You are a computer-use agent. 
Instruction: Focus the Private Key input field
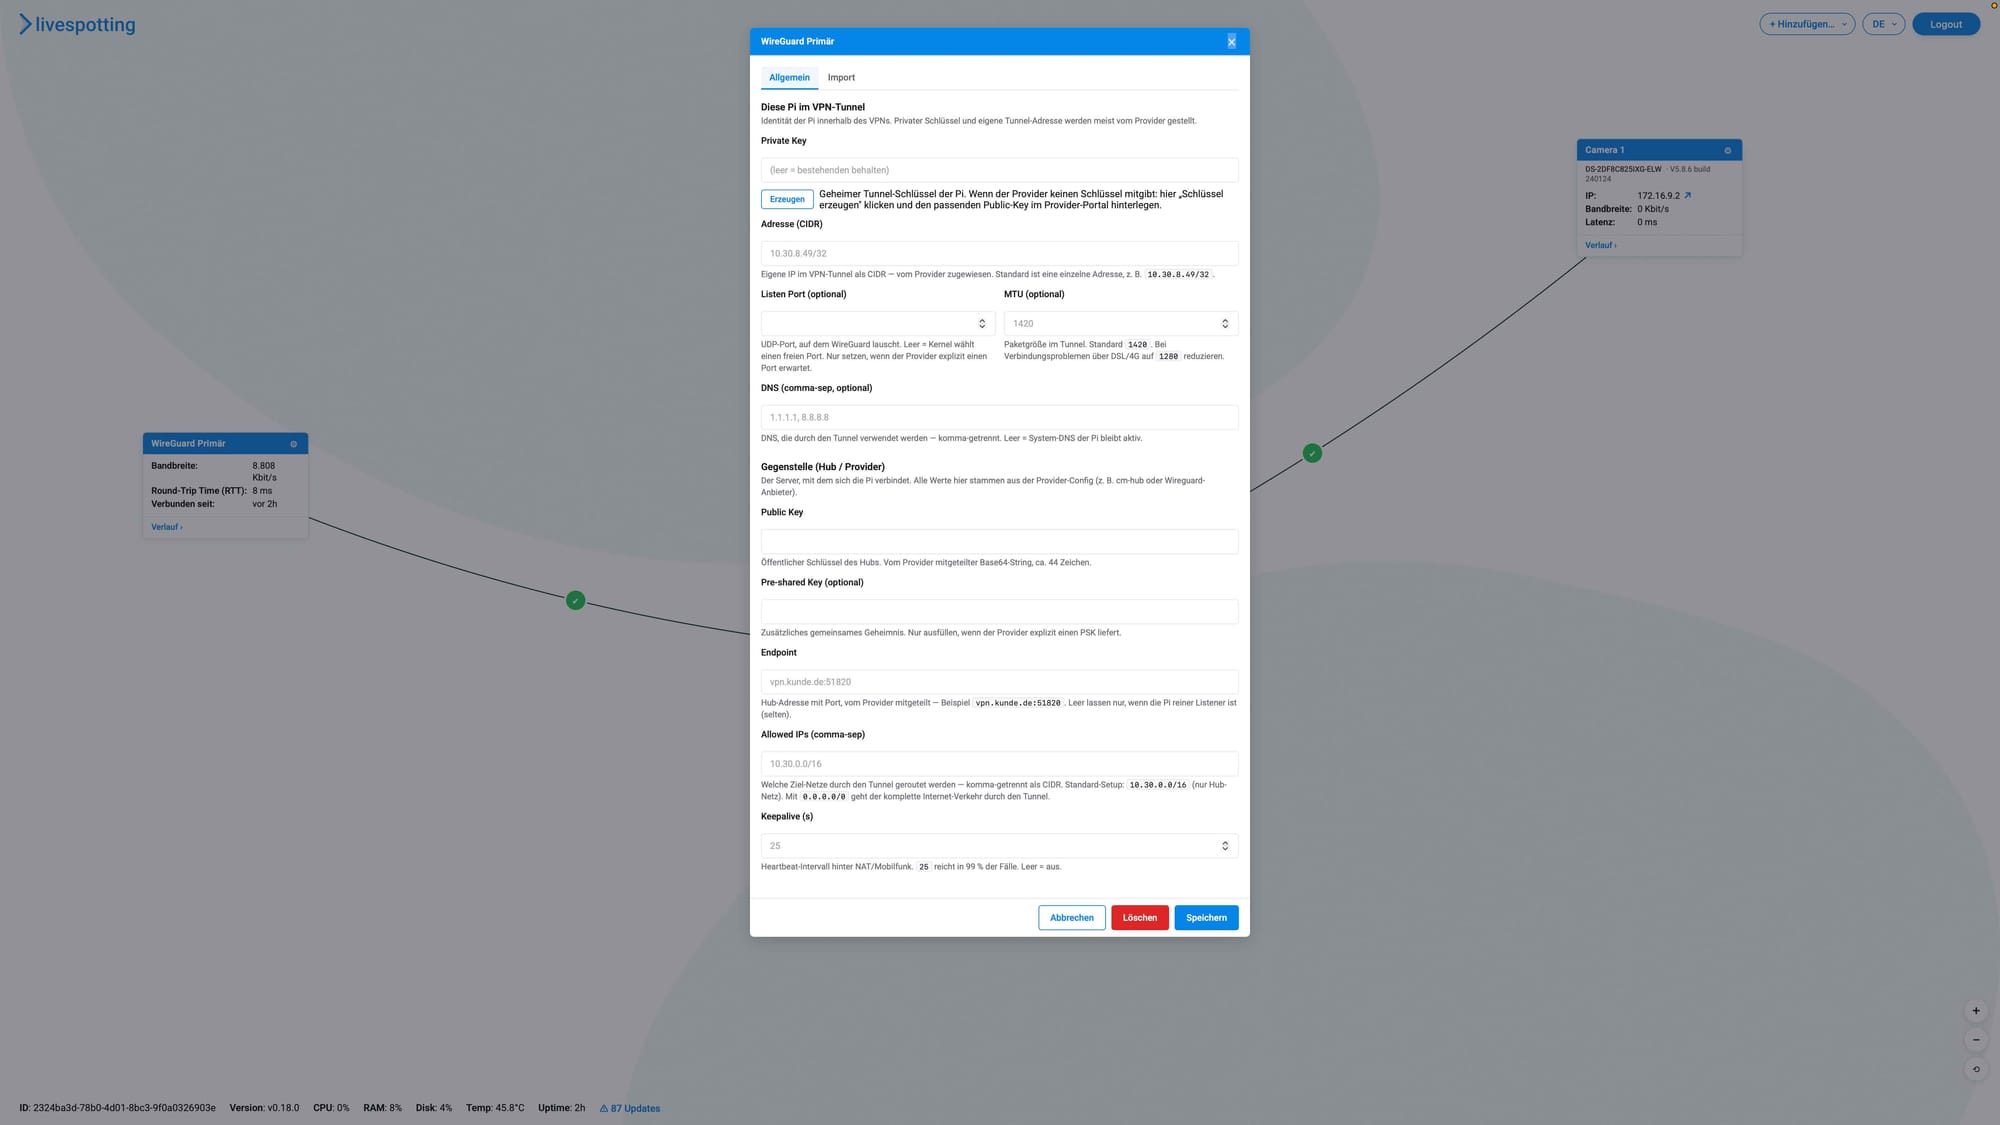[999, 170]
